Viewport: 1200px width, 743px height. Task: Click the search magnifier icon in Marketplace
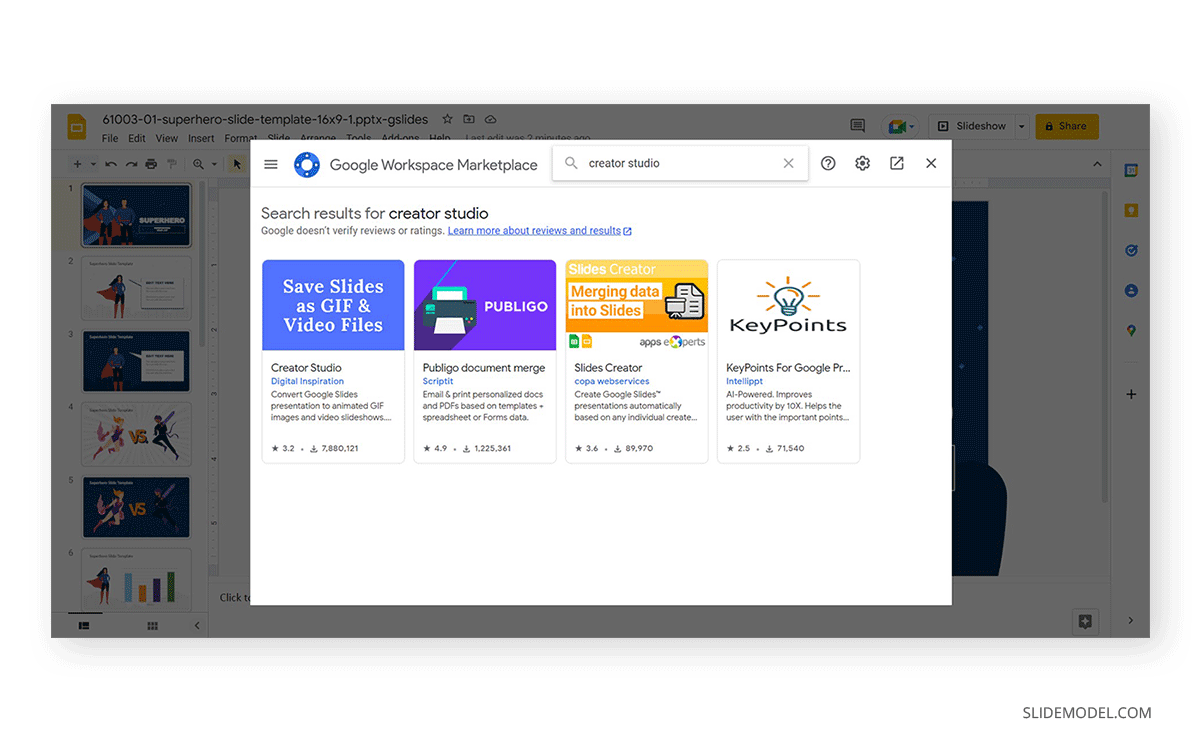click(571, 163)
